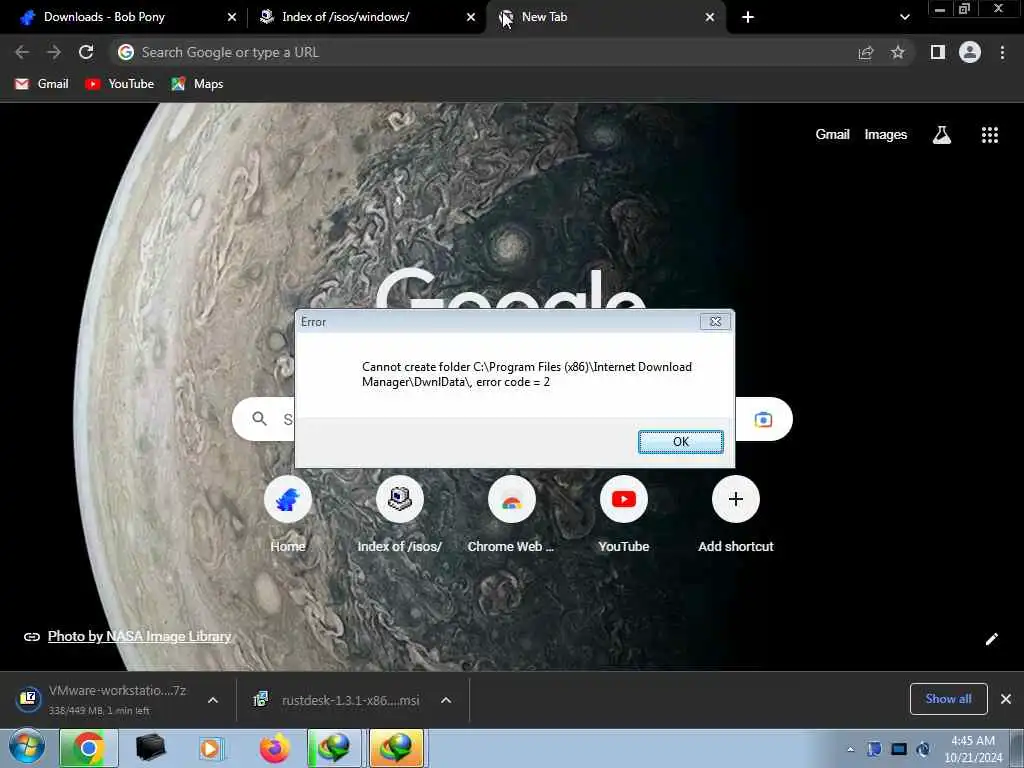Open the media player taskbar icon
Image resolution: width=1024 pixels, height=768 pixels.
[211, 748]
